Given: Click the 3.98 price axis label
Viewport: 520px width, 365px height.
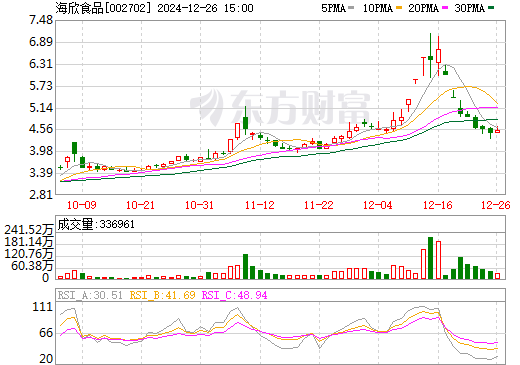Looking at the screenshot, I should 41,151.
